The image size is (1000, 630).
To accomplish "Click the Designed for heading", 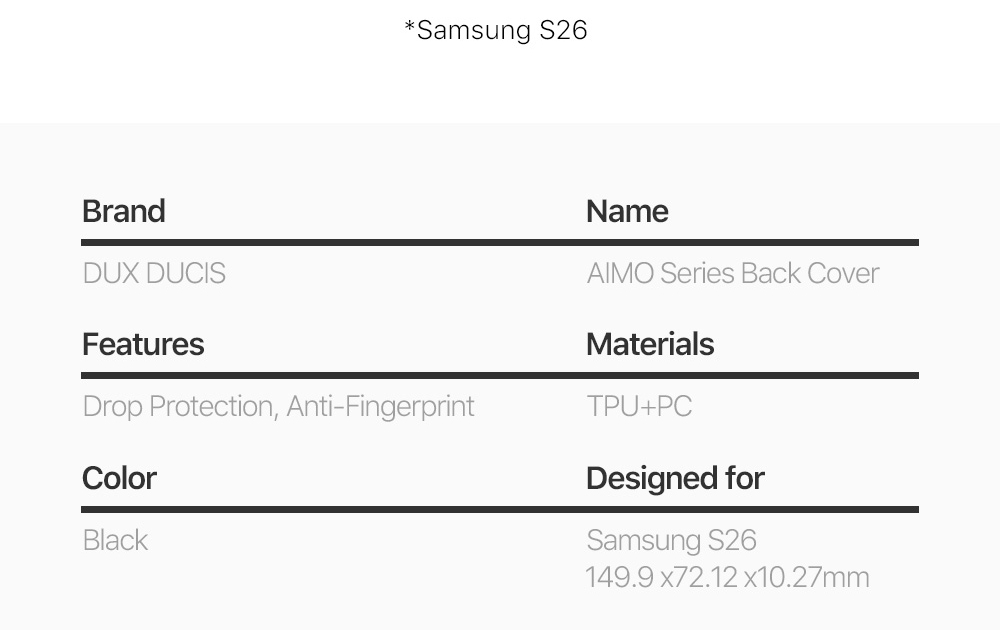I will point(675,478).
